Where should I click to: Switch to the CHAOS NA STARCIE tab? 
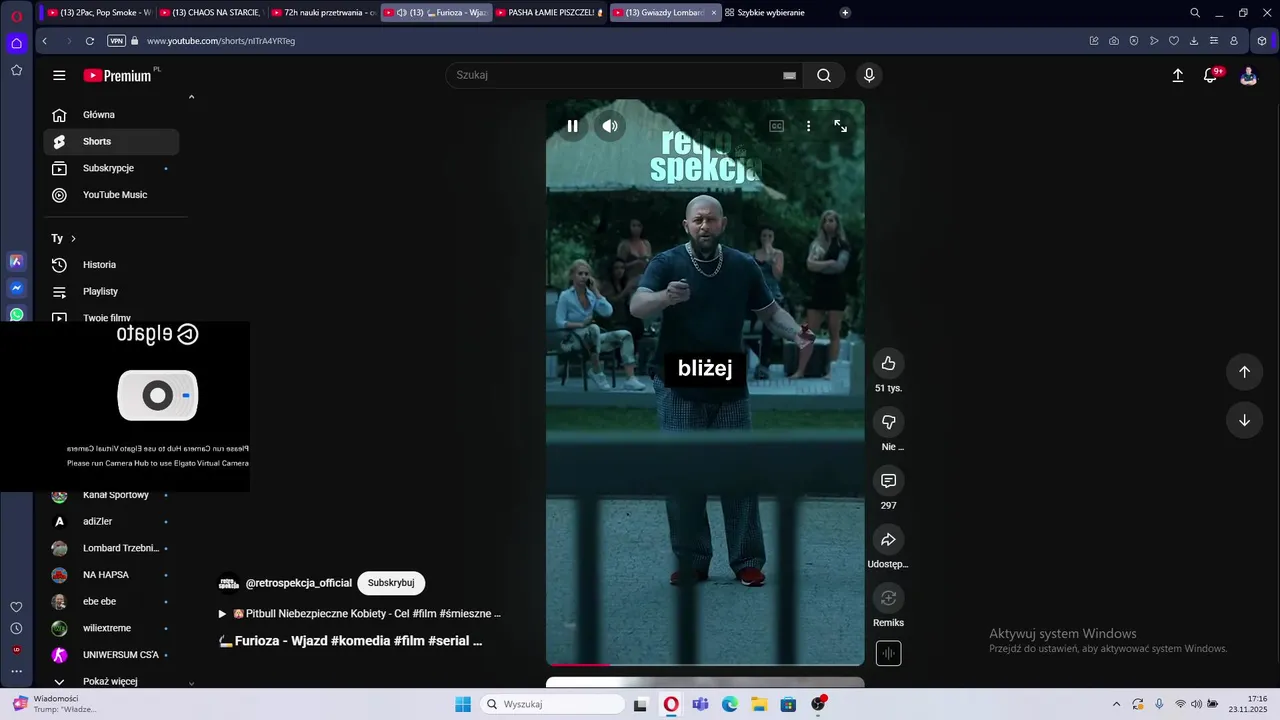pos(212,13)
